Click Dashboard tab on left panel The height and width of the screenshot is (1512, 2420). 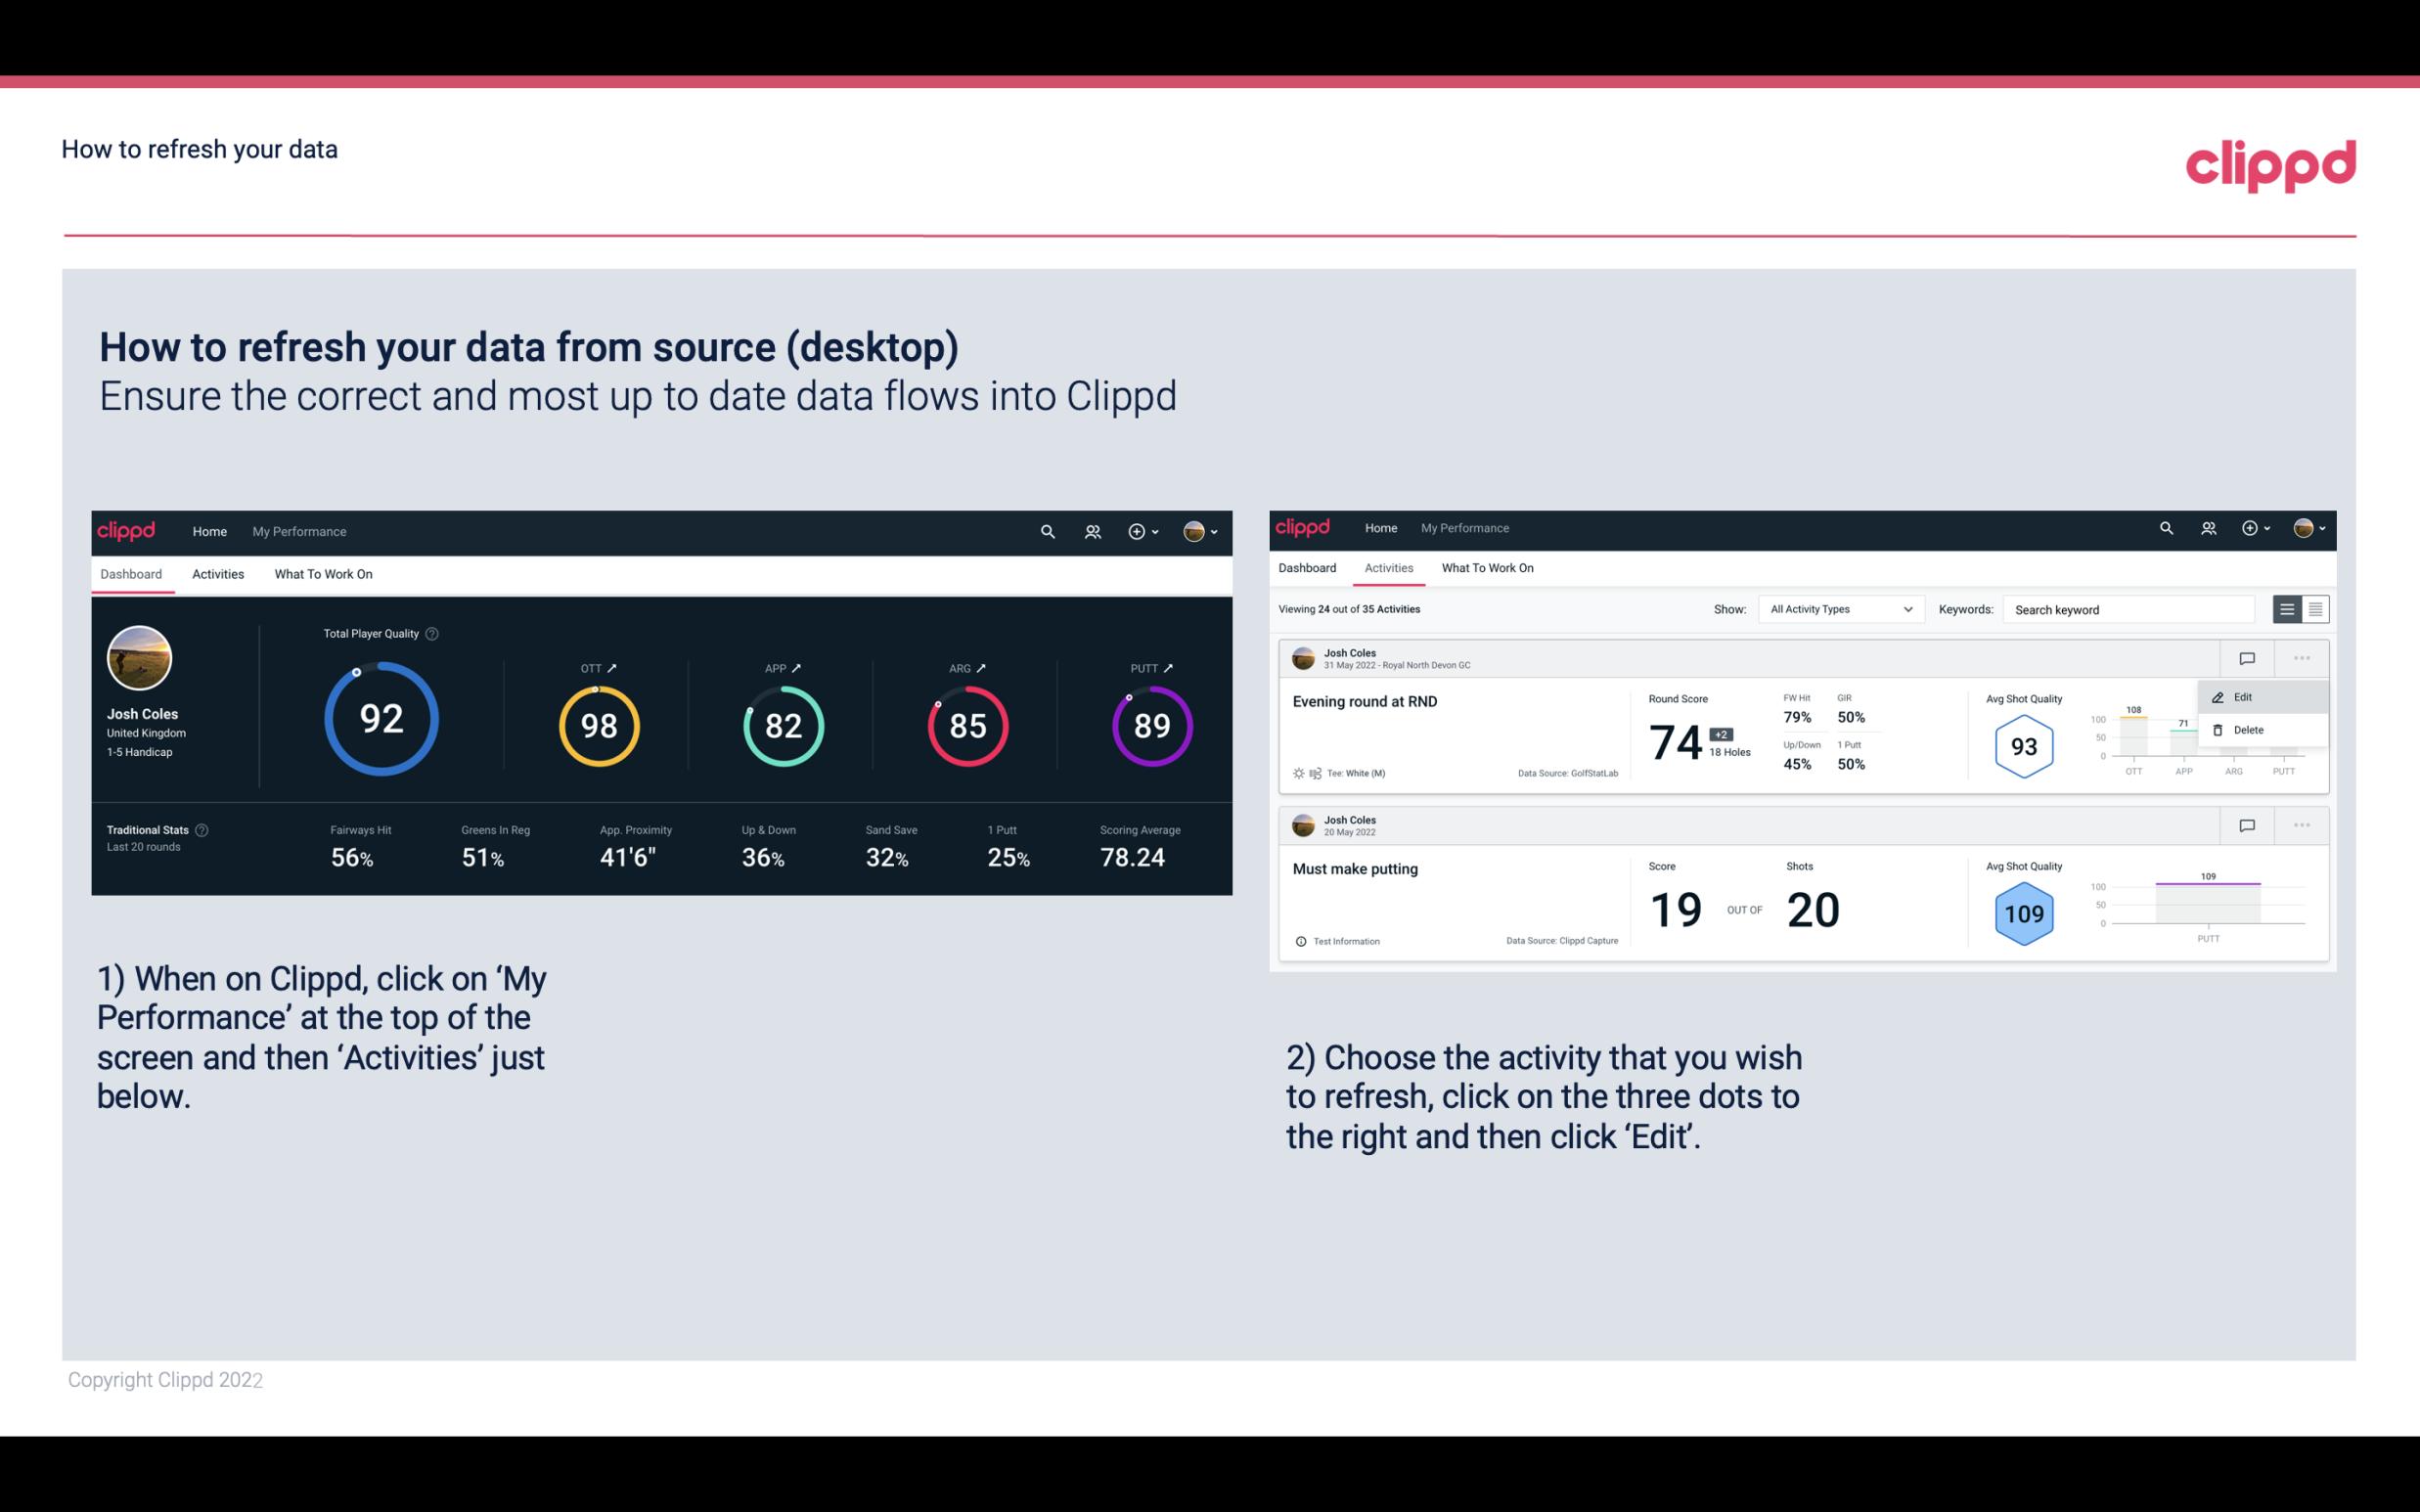tap(132, 573)
